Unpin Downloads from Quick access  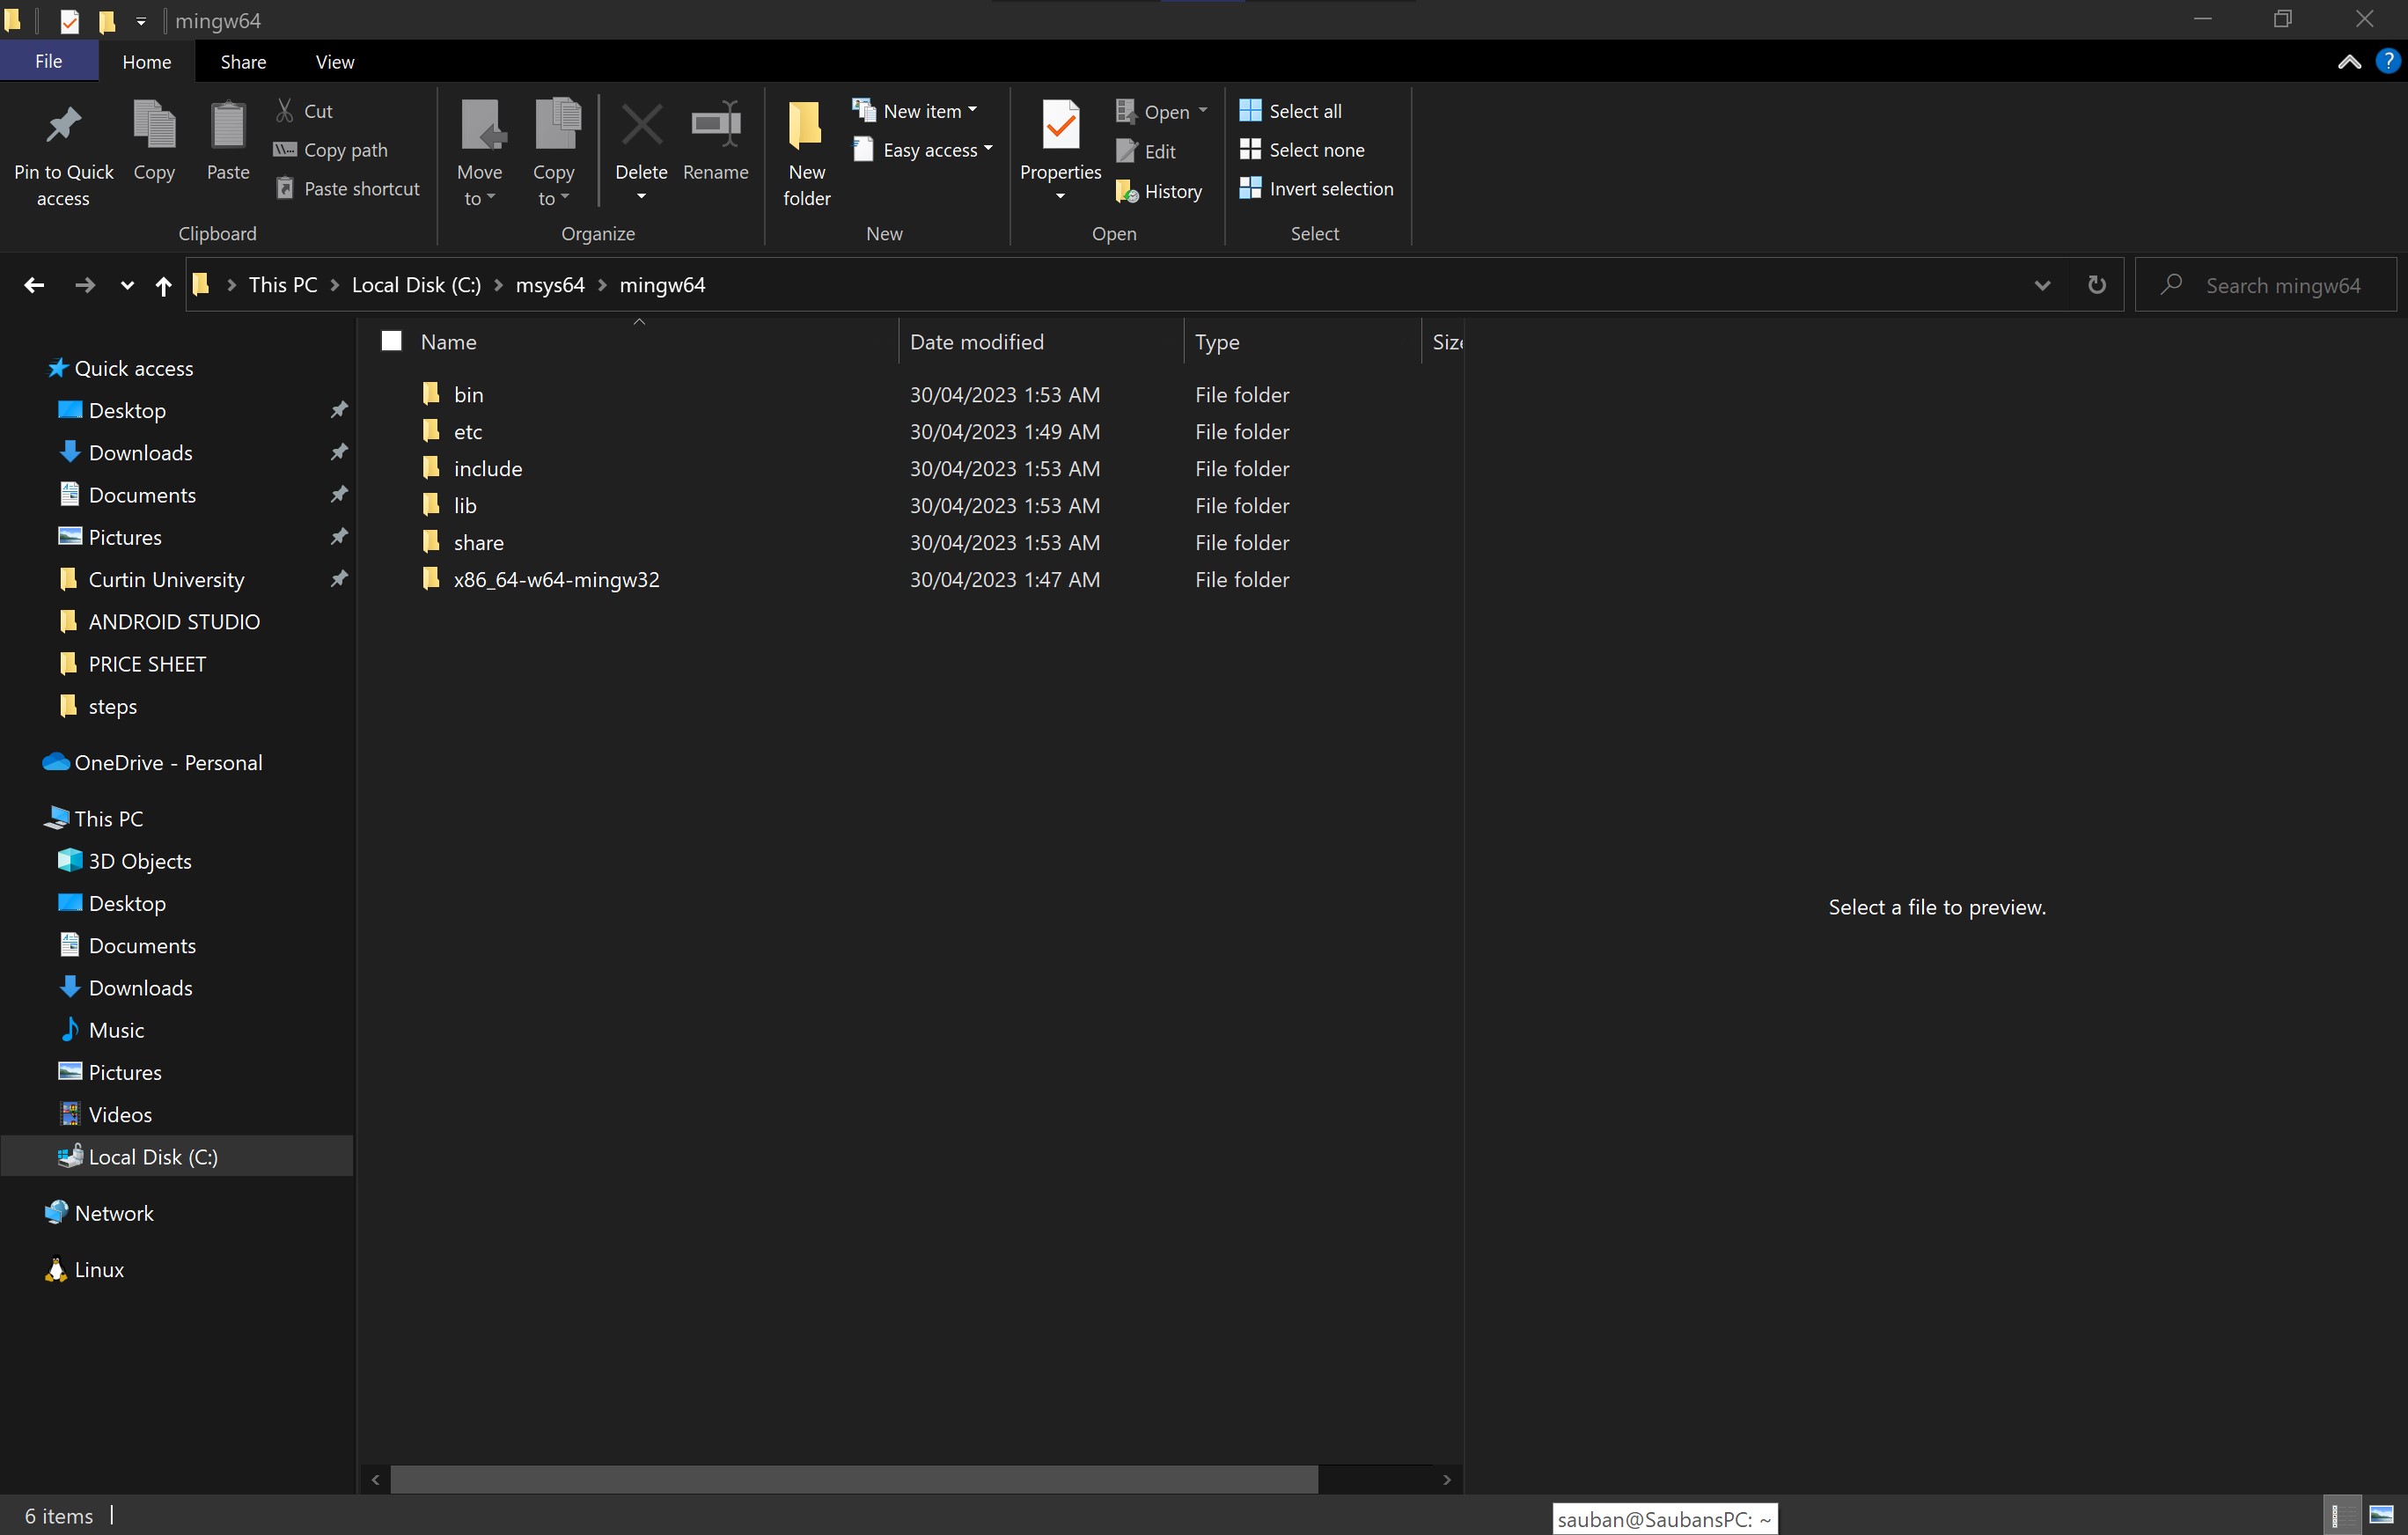click(339, 452)
